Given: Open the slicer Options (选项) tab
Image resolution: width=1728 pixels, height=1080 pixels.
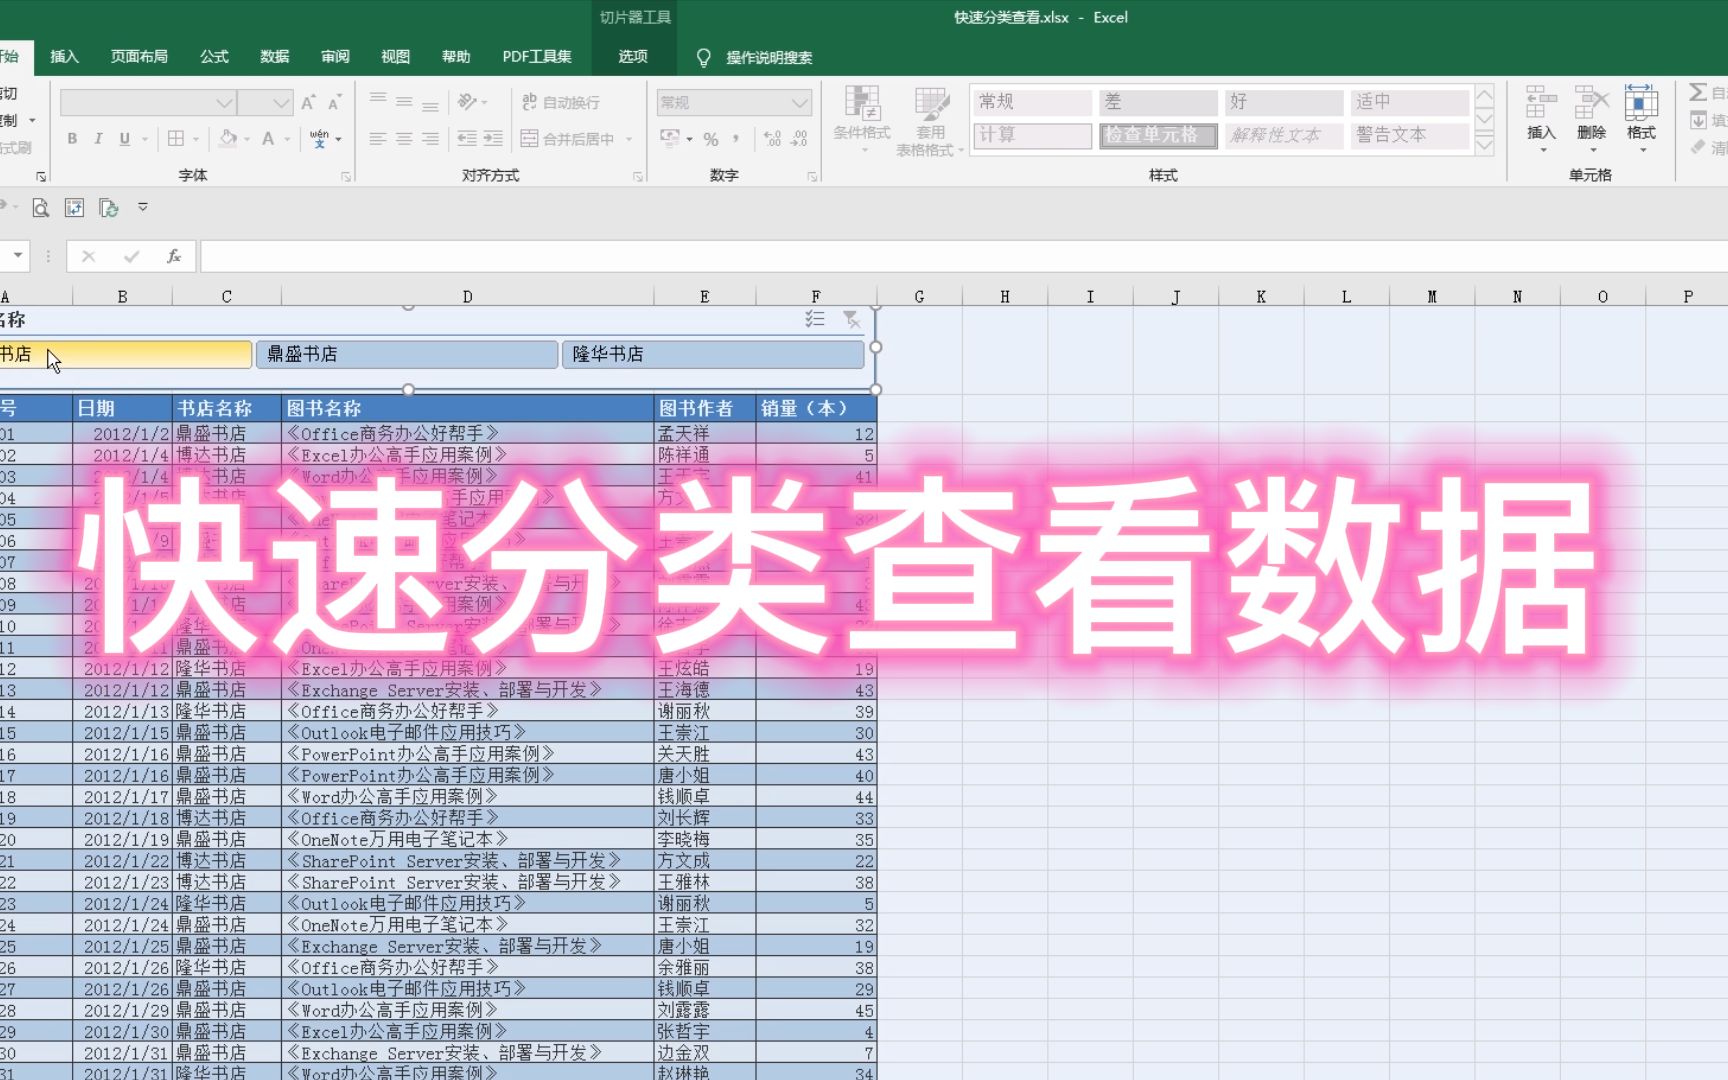Looking at the screenshot, I should pos(633,57).
